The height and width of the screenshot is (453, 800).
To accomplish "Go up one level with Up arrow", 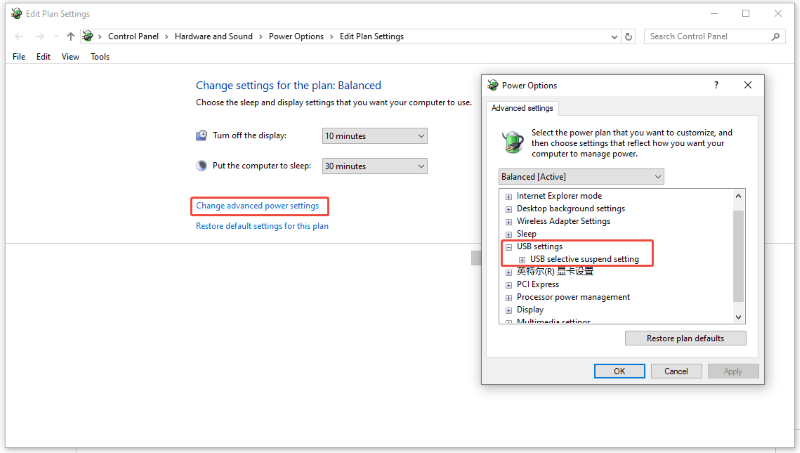I will click(70, 36).
